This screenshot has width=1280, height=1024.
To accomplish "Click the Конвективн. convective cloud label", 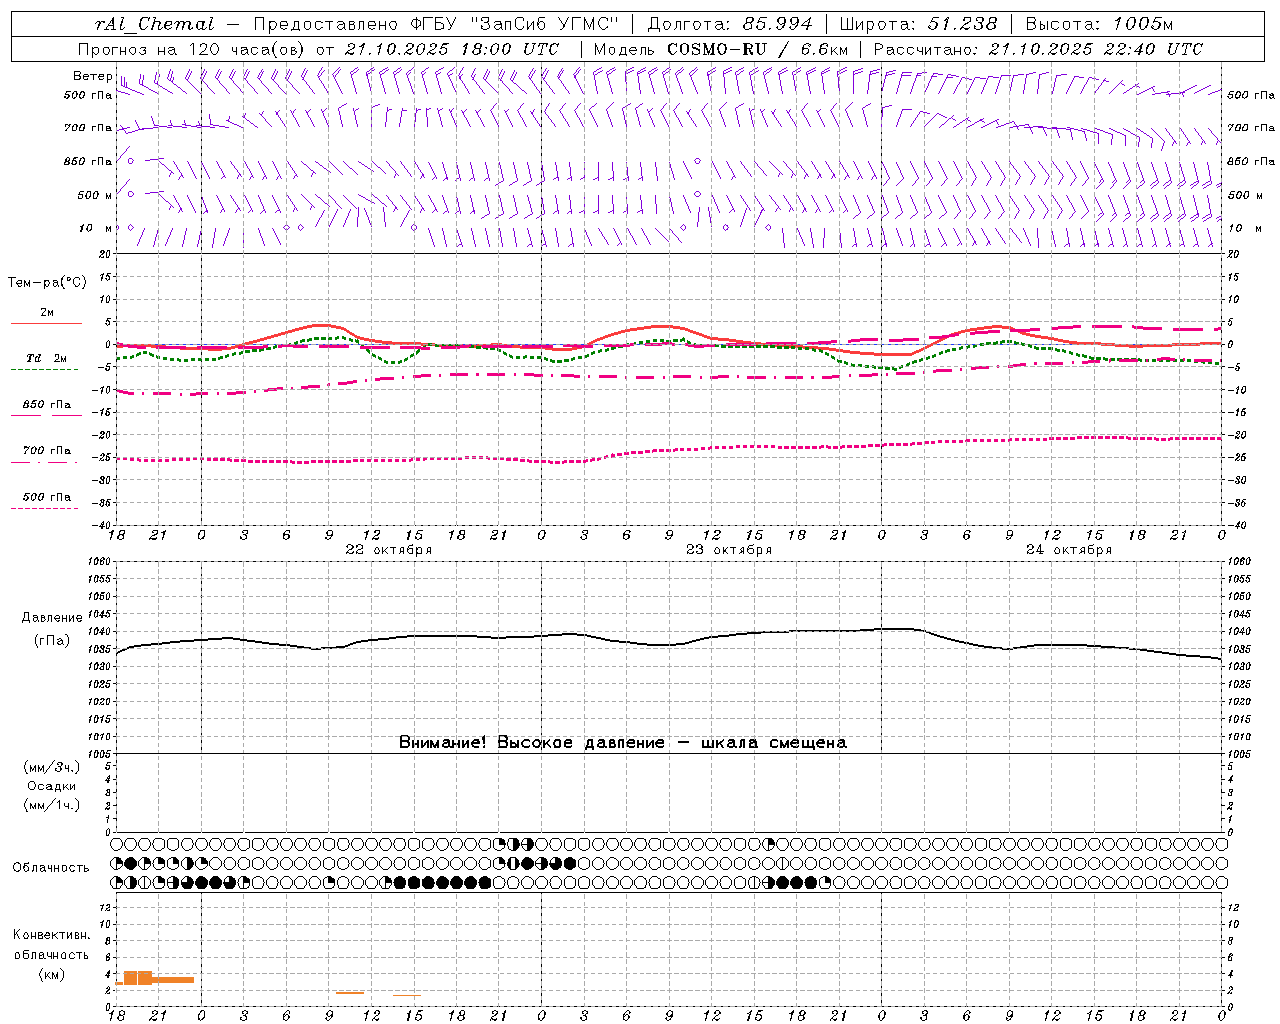I will (x=52, y=935).
